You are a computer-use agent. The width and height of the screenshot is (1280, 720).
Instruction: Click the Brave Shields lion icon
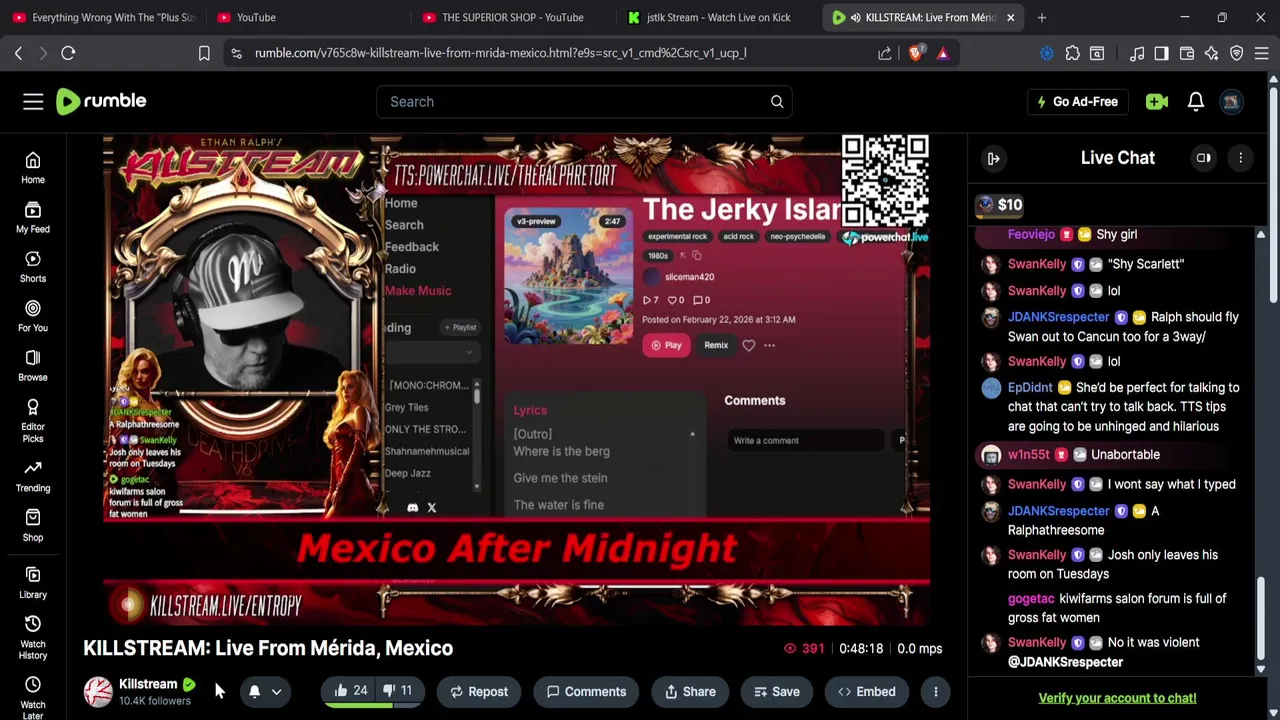point(915,53)
